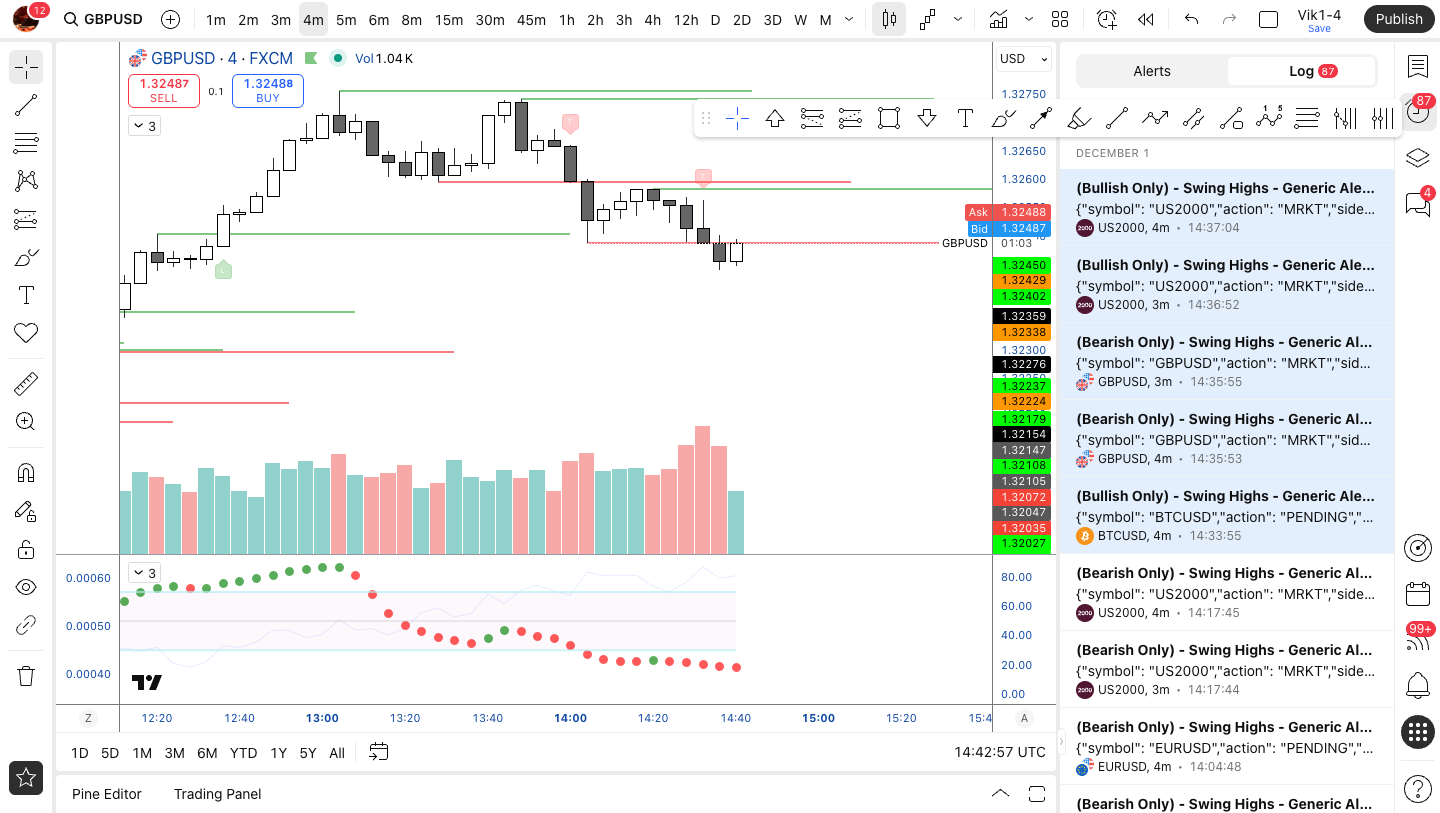Select the trend line tool in left toolbar
Screen dimensions: 1440x813
(x=26, y=105)
